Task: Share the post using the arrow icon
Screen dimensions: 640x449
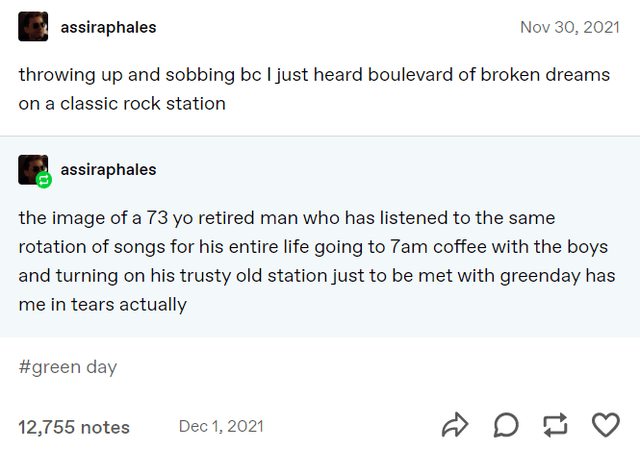Action: [x=455, y=426]
